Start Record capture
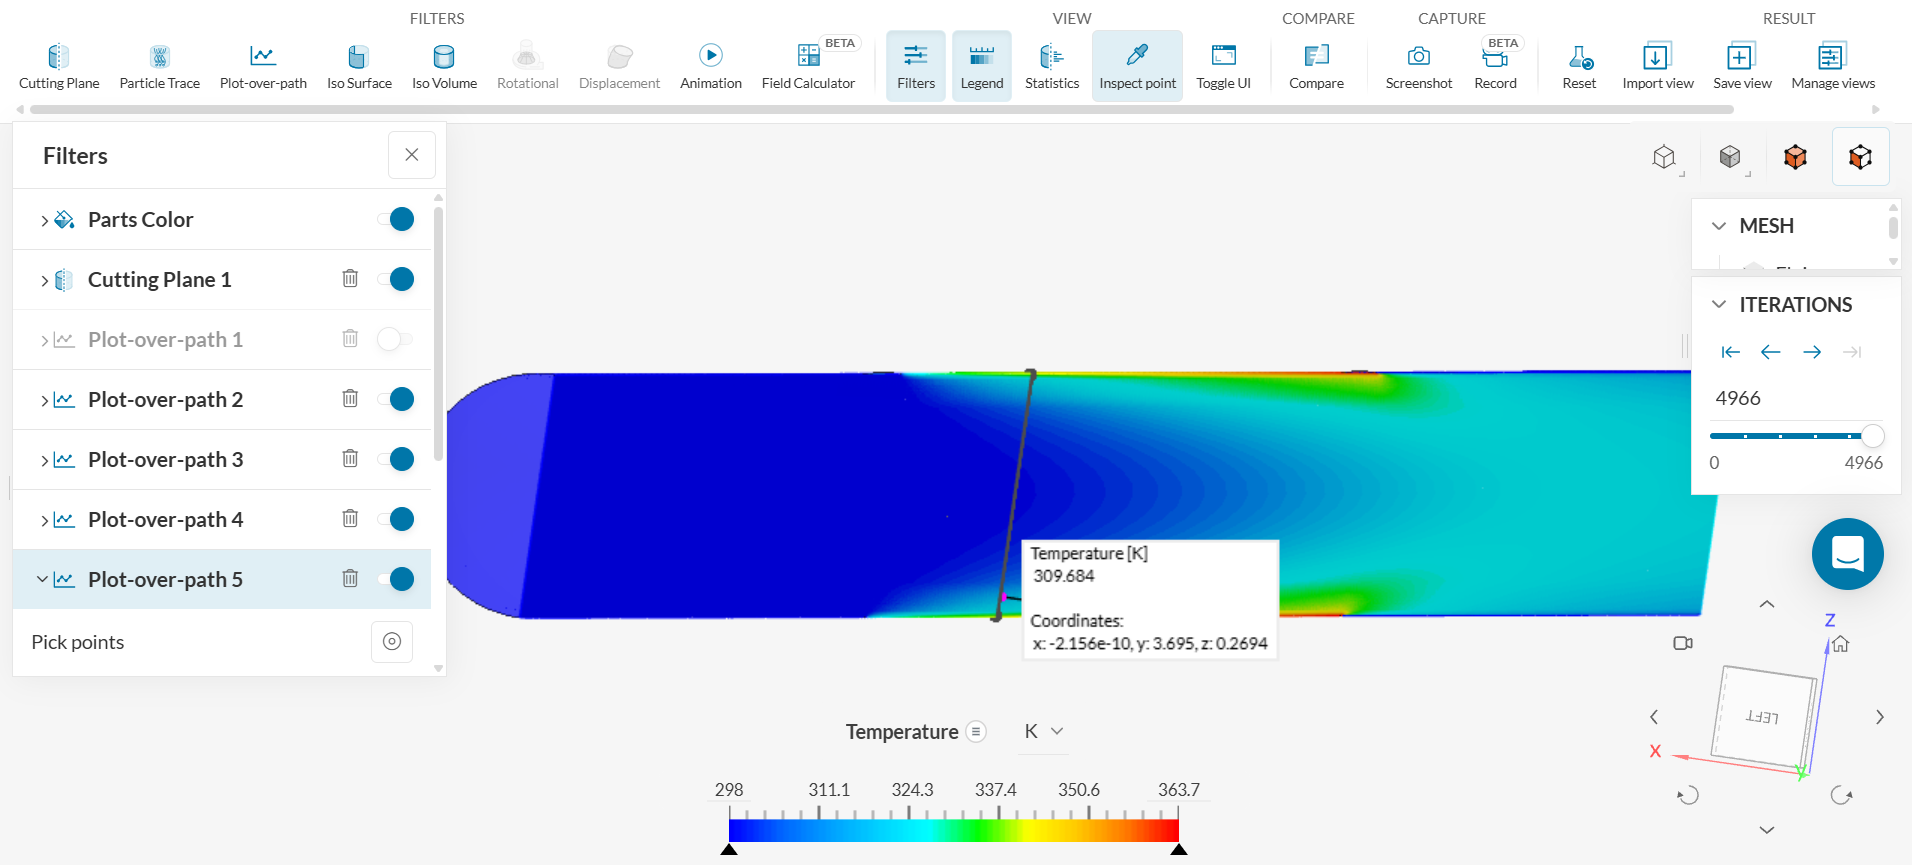 click(x=1495, y=66)
